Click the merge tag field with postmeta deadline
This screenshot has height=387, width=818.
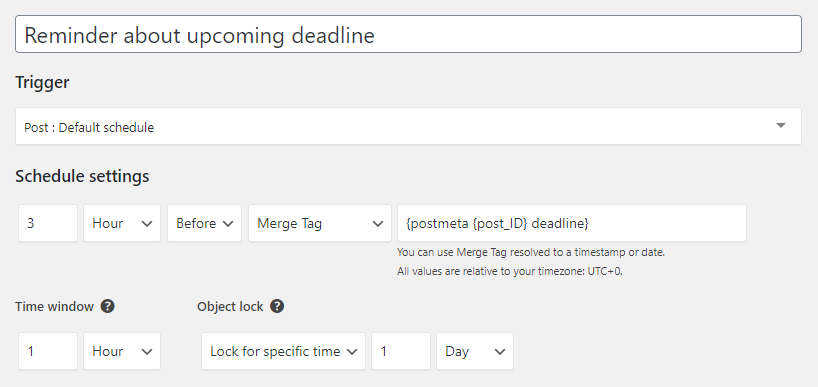(x=572, y=223)
